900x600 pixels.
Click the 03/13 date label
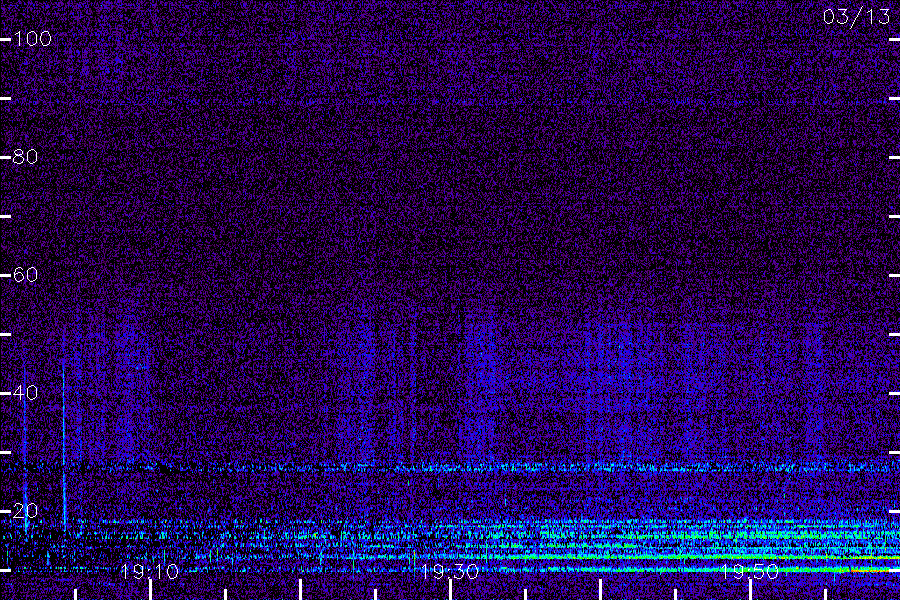pyautogui.click(x=856, y=17)
